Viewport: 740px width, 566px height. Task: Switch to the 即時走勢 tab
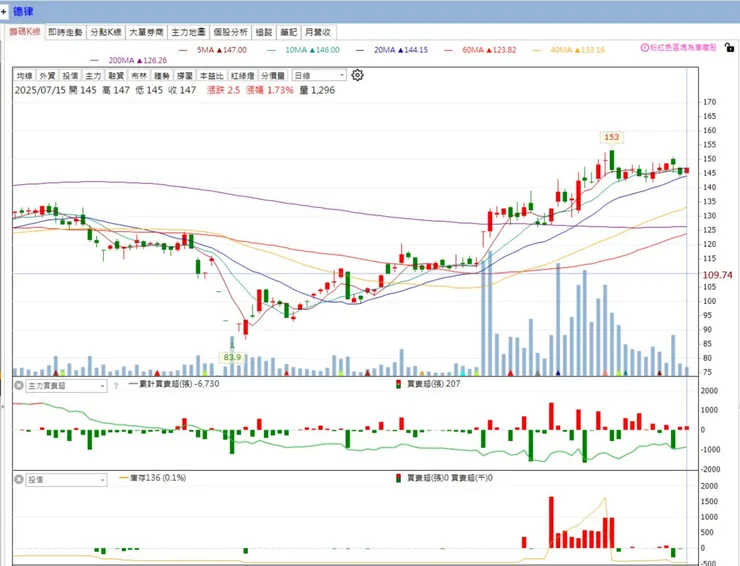click(66, 32)
